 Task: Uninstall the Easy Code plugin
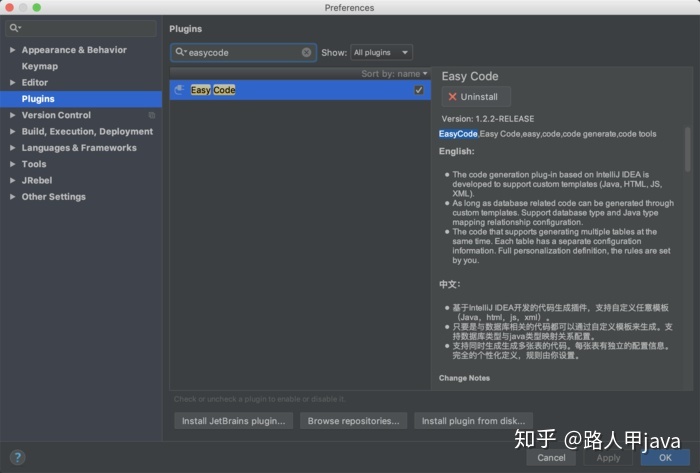click(x=476, y=97)
